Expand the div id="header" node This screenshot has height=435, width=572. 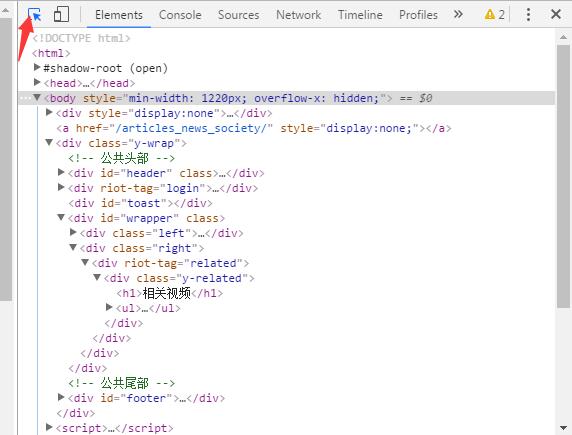tap(61, 172)
